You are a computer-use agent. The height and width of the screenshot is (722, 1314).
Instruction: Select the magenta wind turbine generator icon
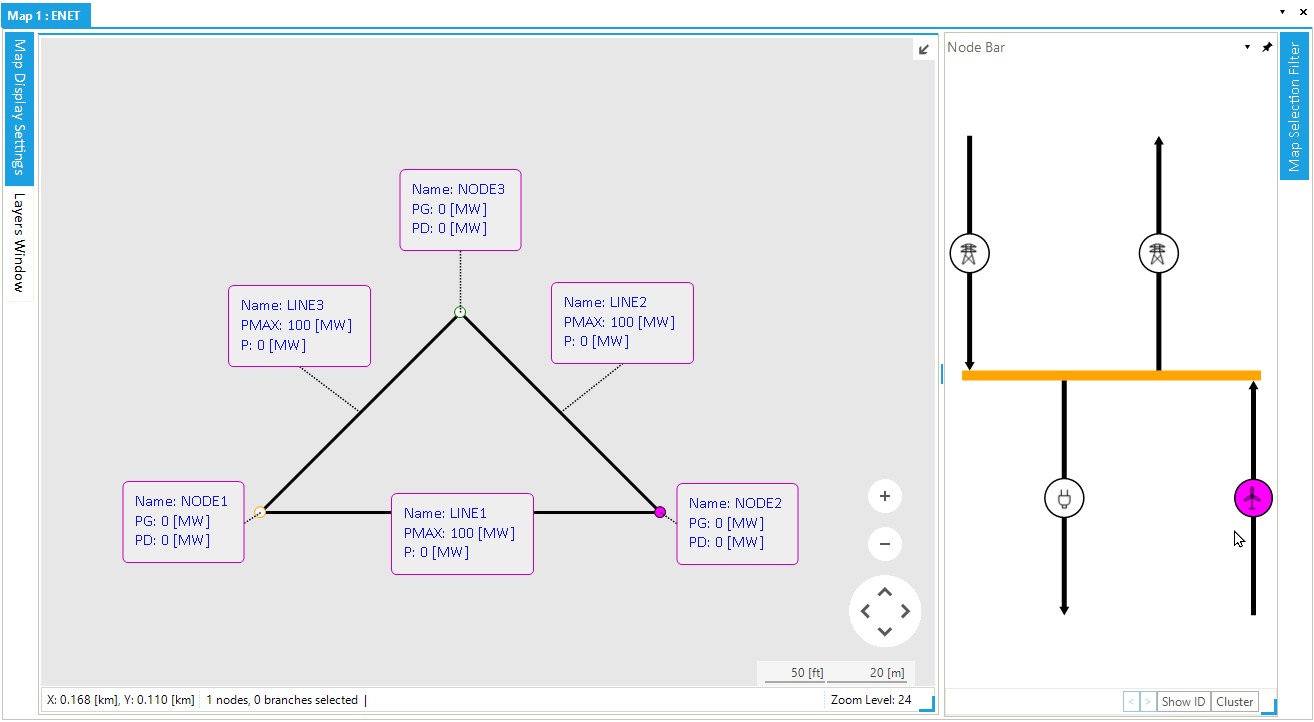point(1253,497)
